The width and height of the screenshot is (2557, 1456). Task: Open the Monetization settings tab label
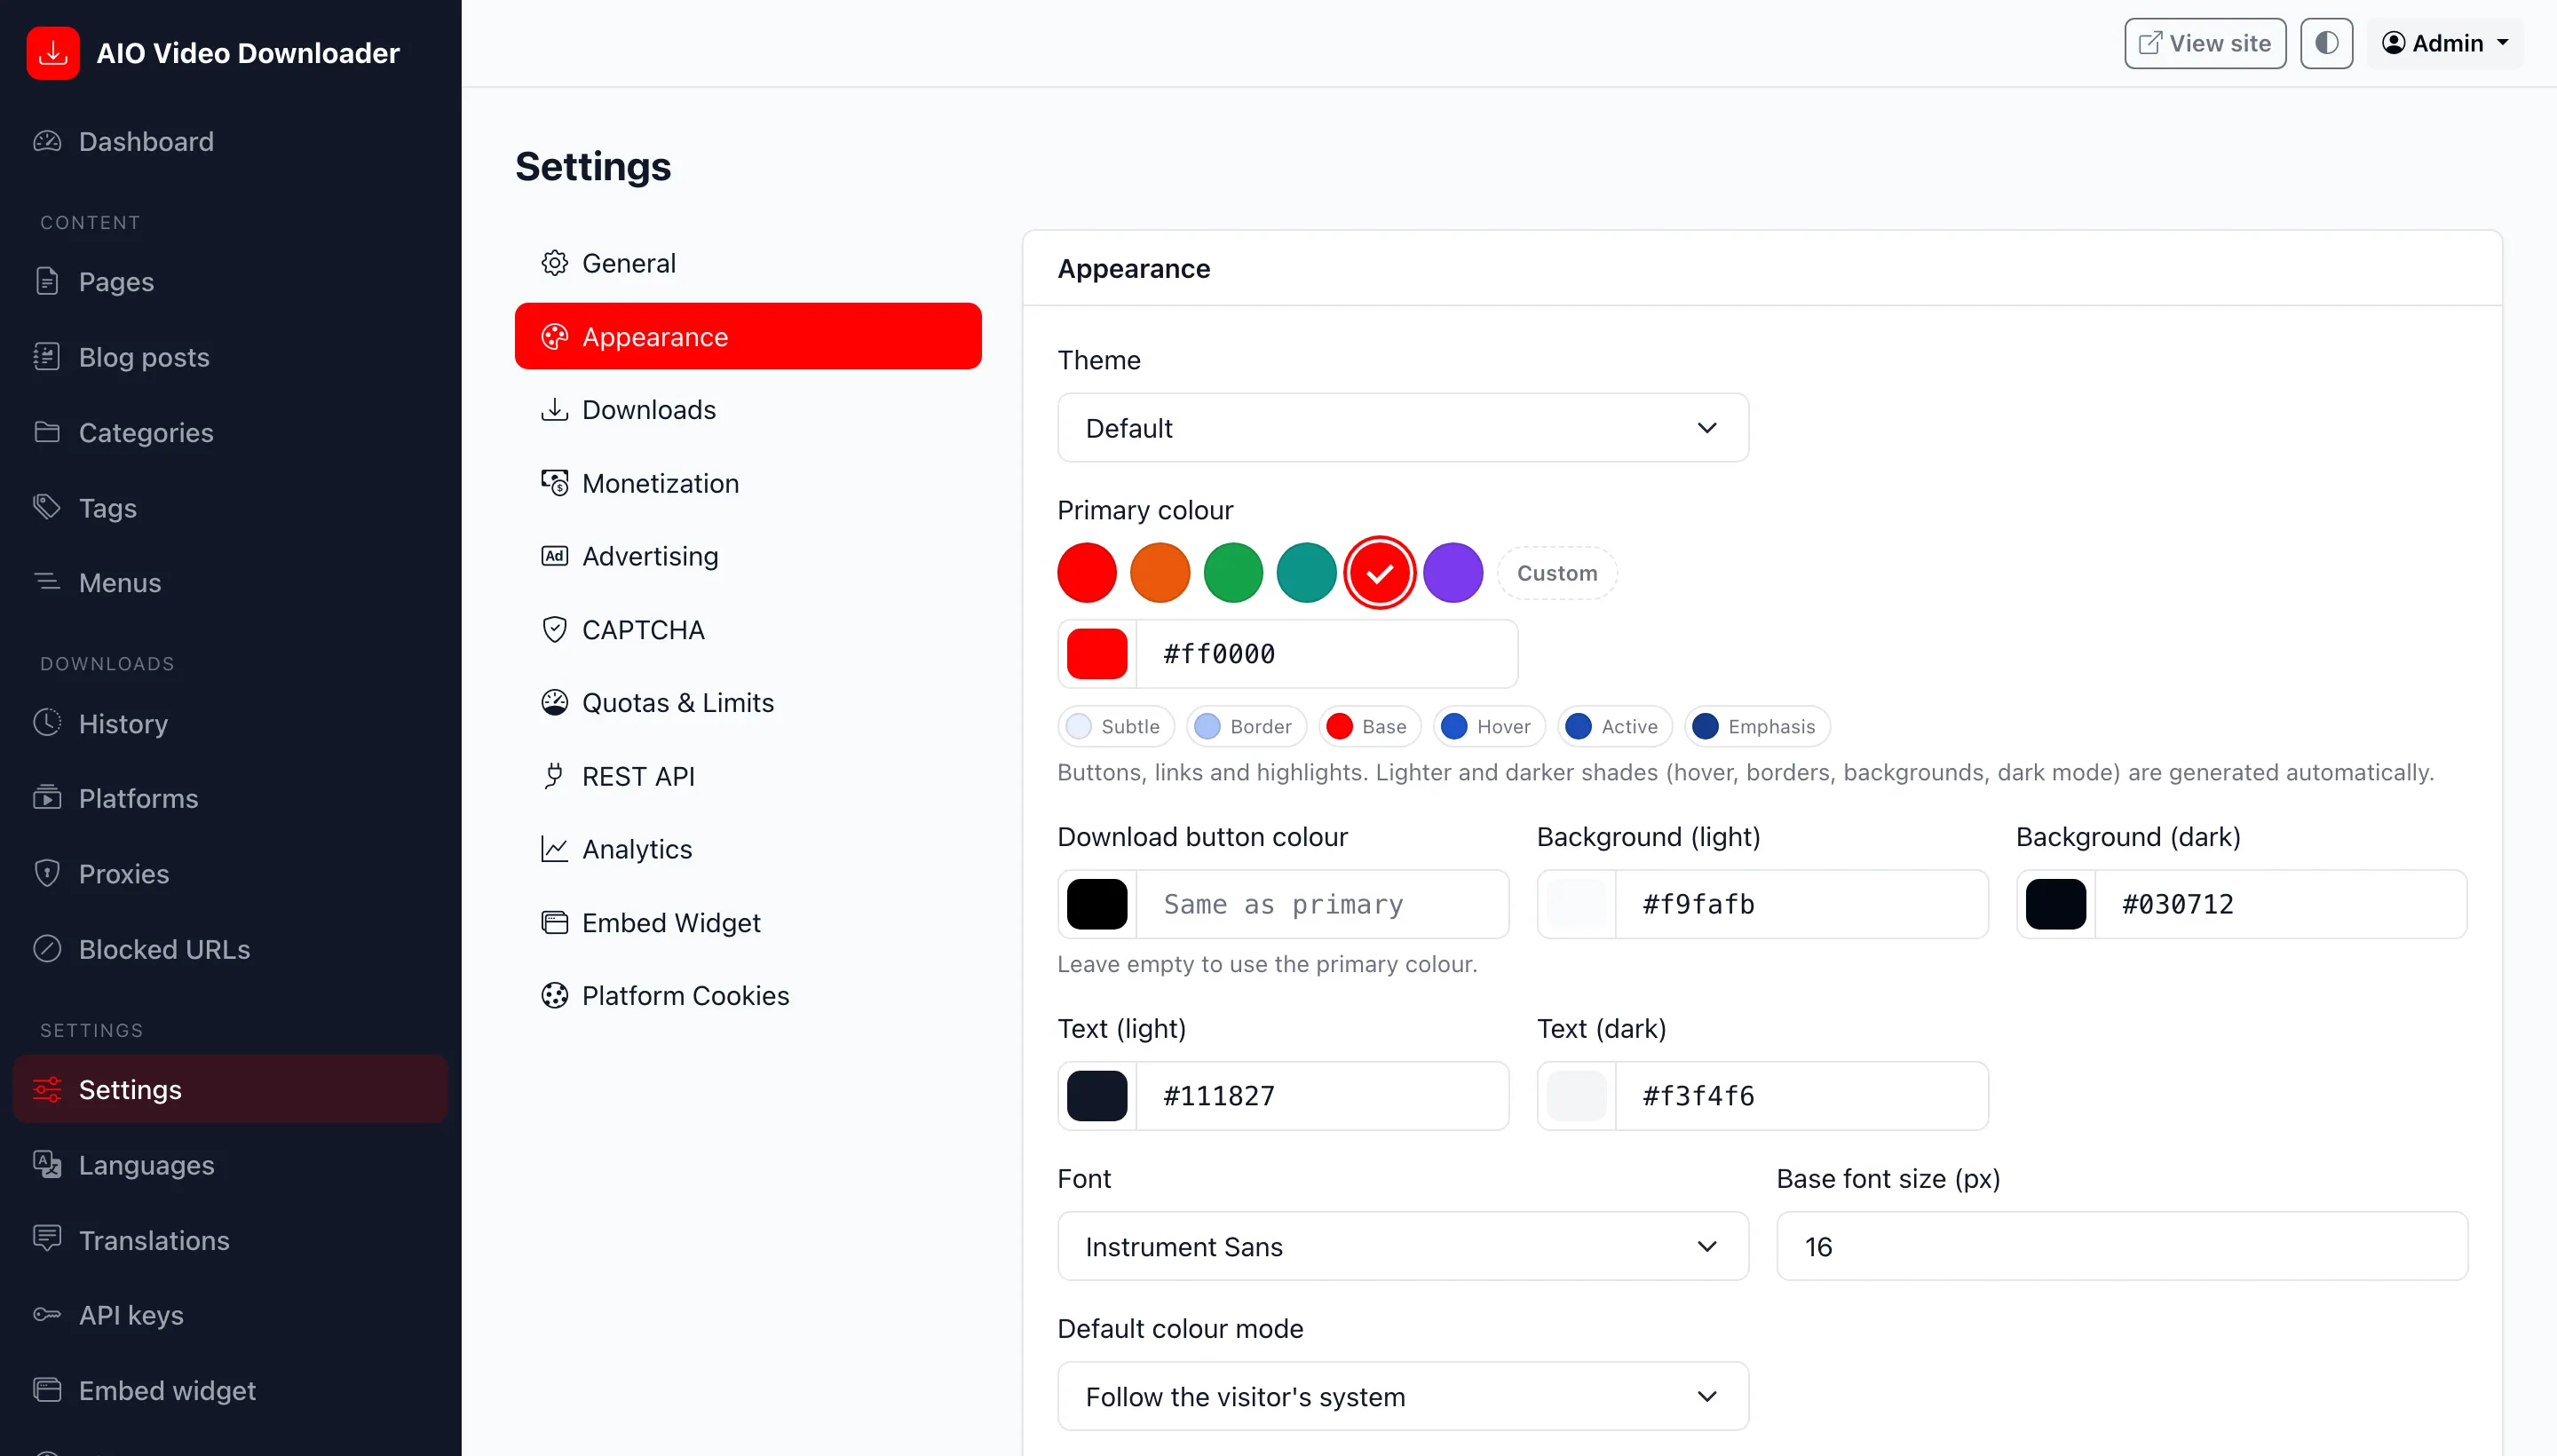pyautogui.click(x=660, y=483)
